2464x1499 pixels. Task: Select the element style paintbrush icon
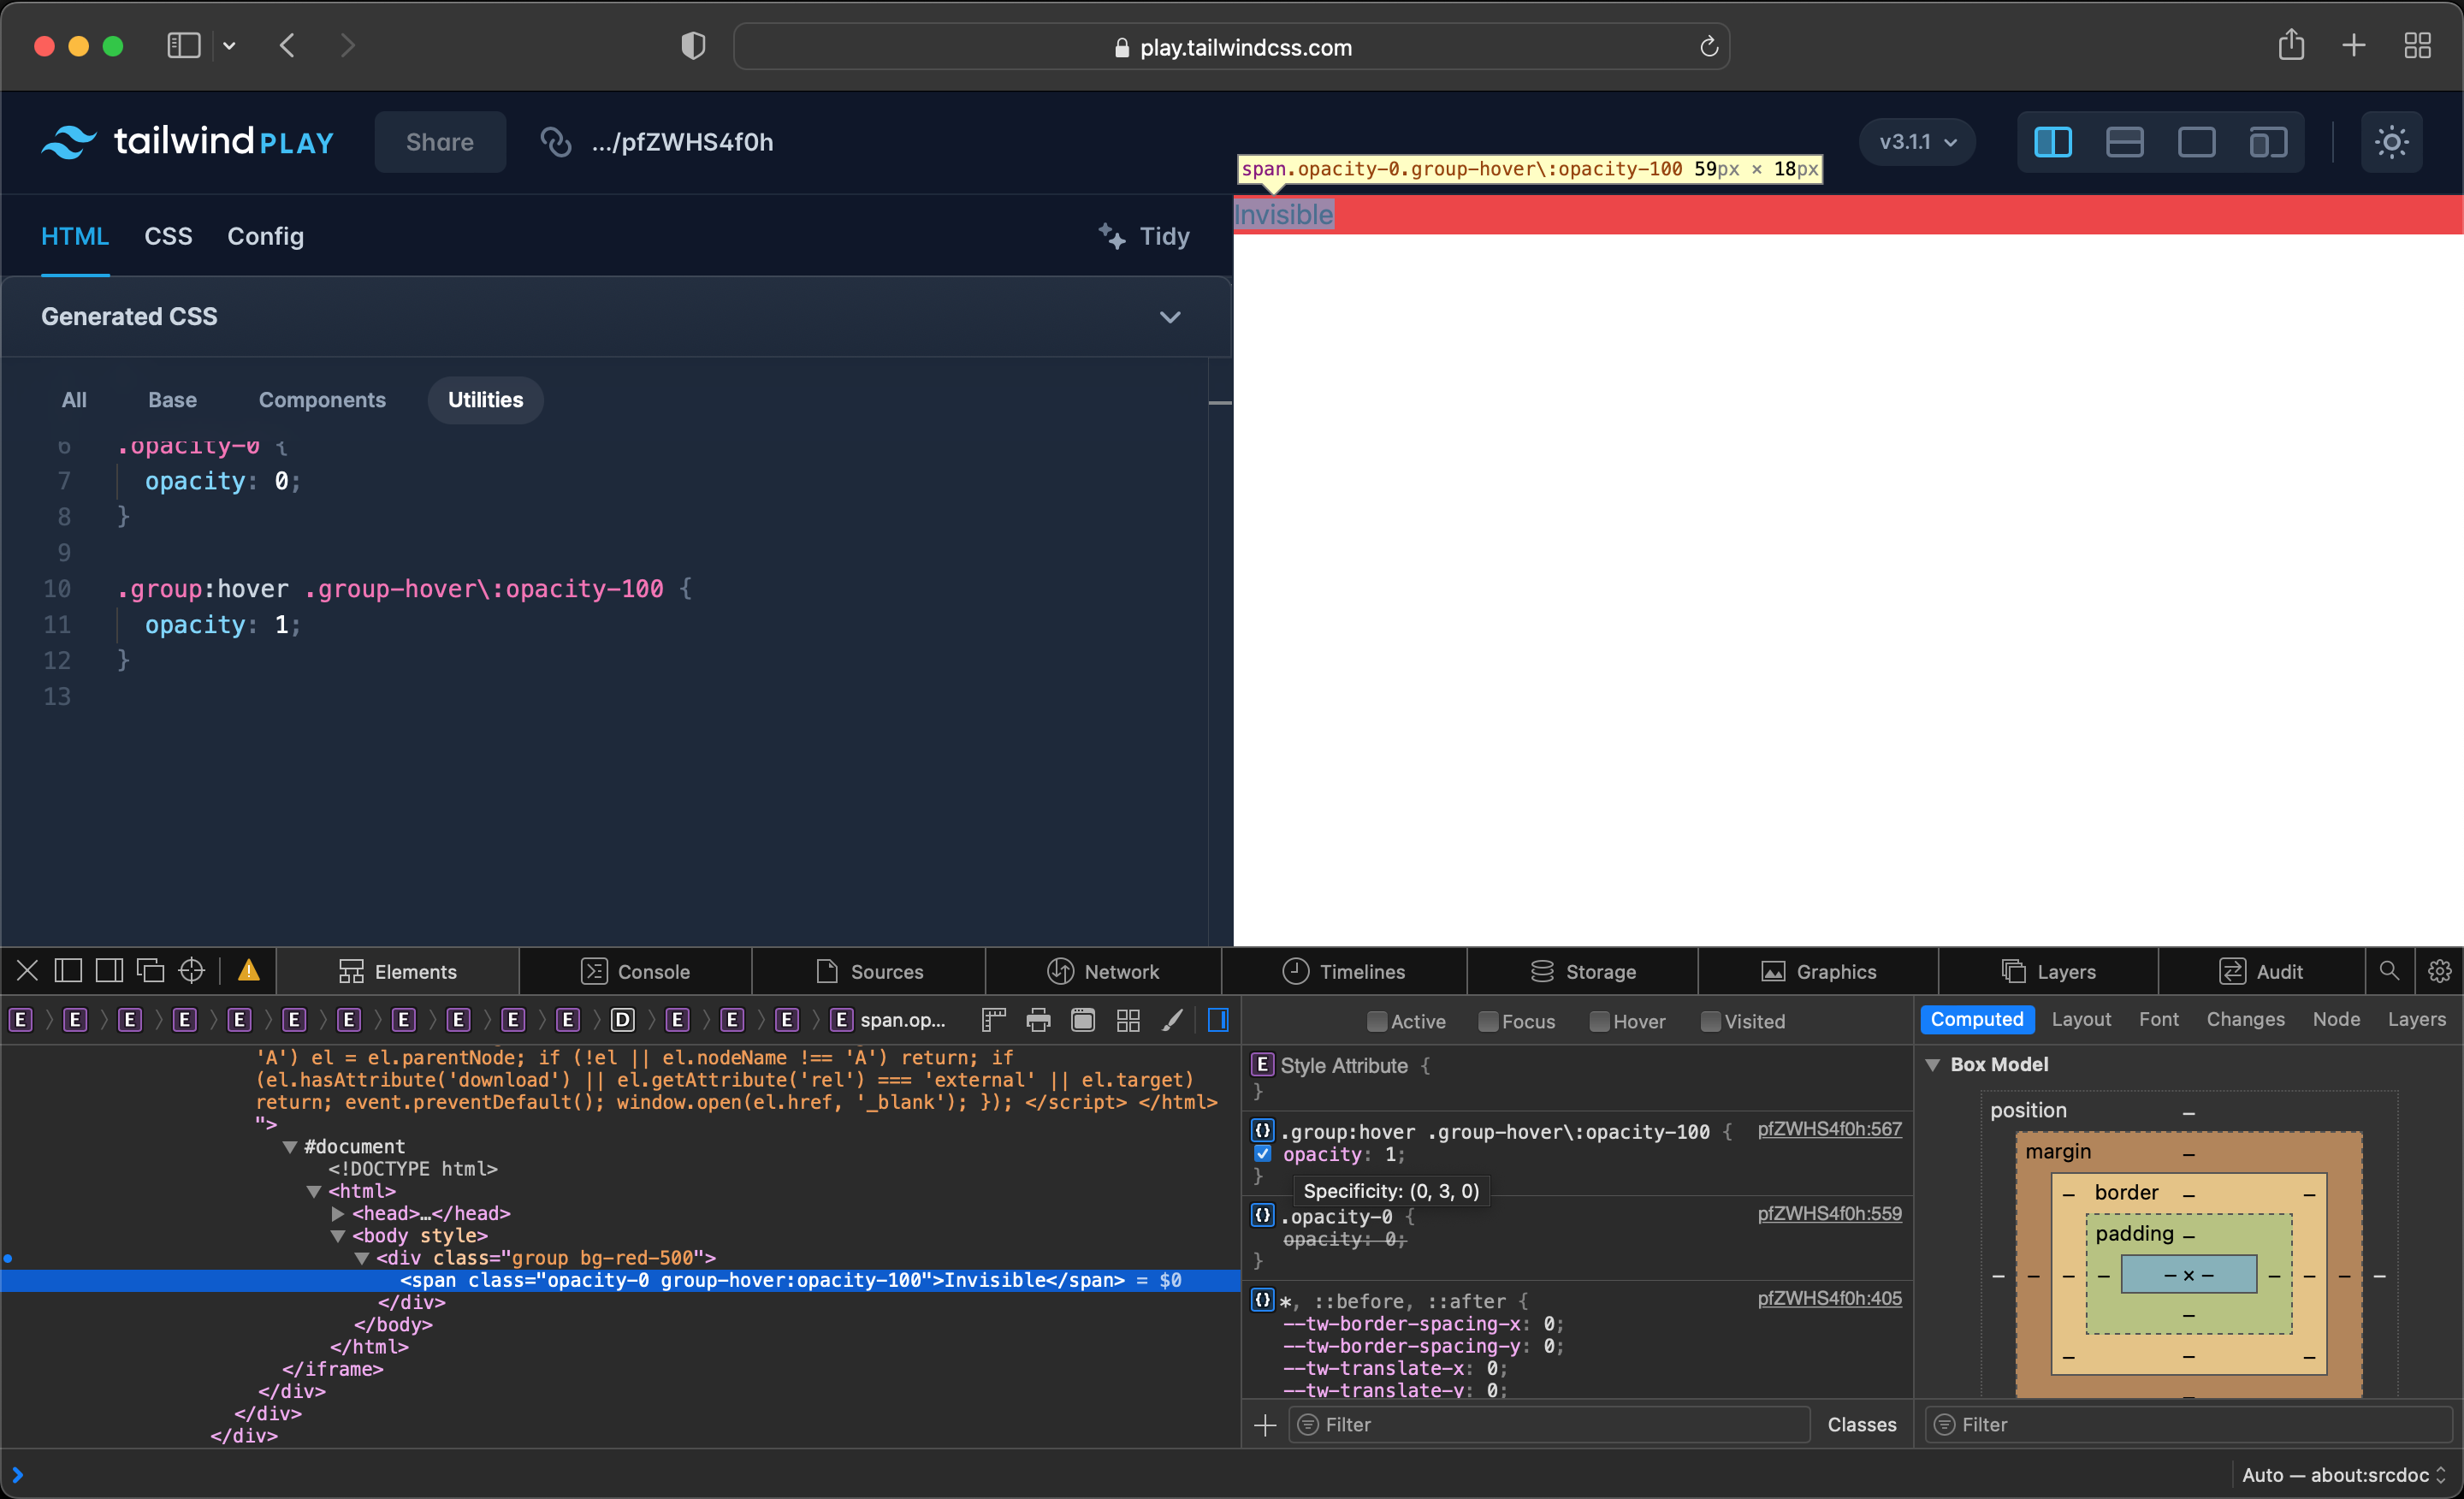(x=1172, y=1020)
